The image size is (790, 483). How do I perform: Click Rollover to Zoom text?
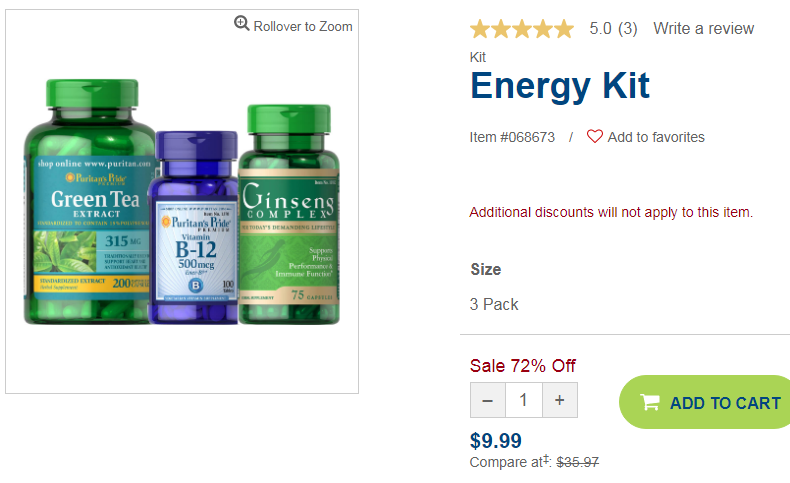[303, 26]
